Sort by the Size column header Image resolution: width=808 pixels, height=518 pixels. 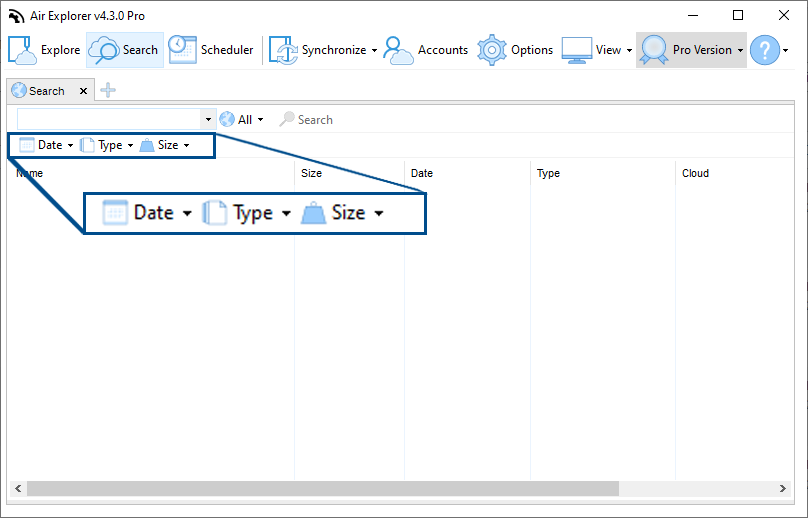coord(349,173)
